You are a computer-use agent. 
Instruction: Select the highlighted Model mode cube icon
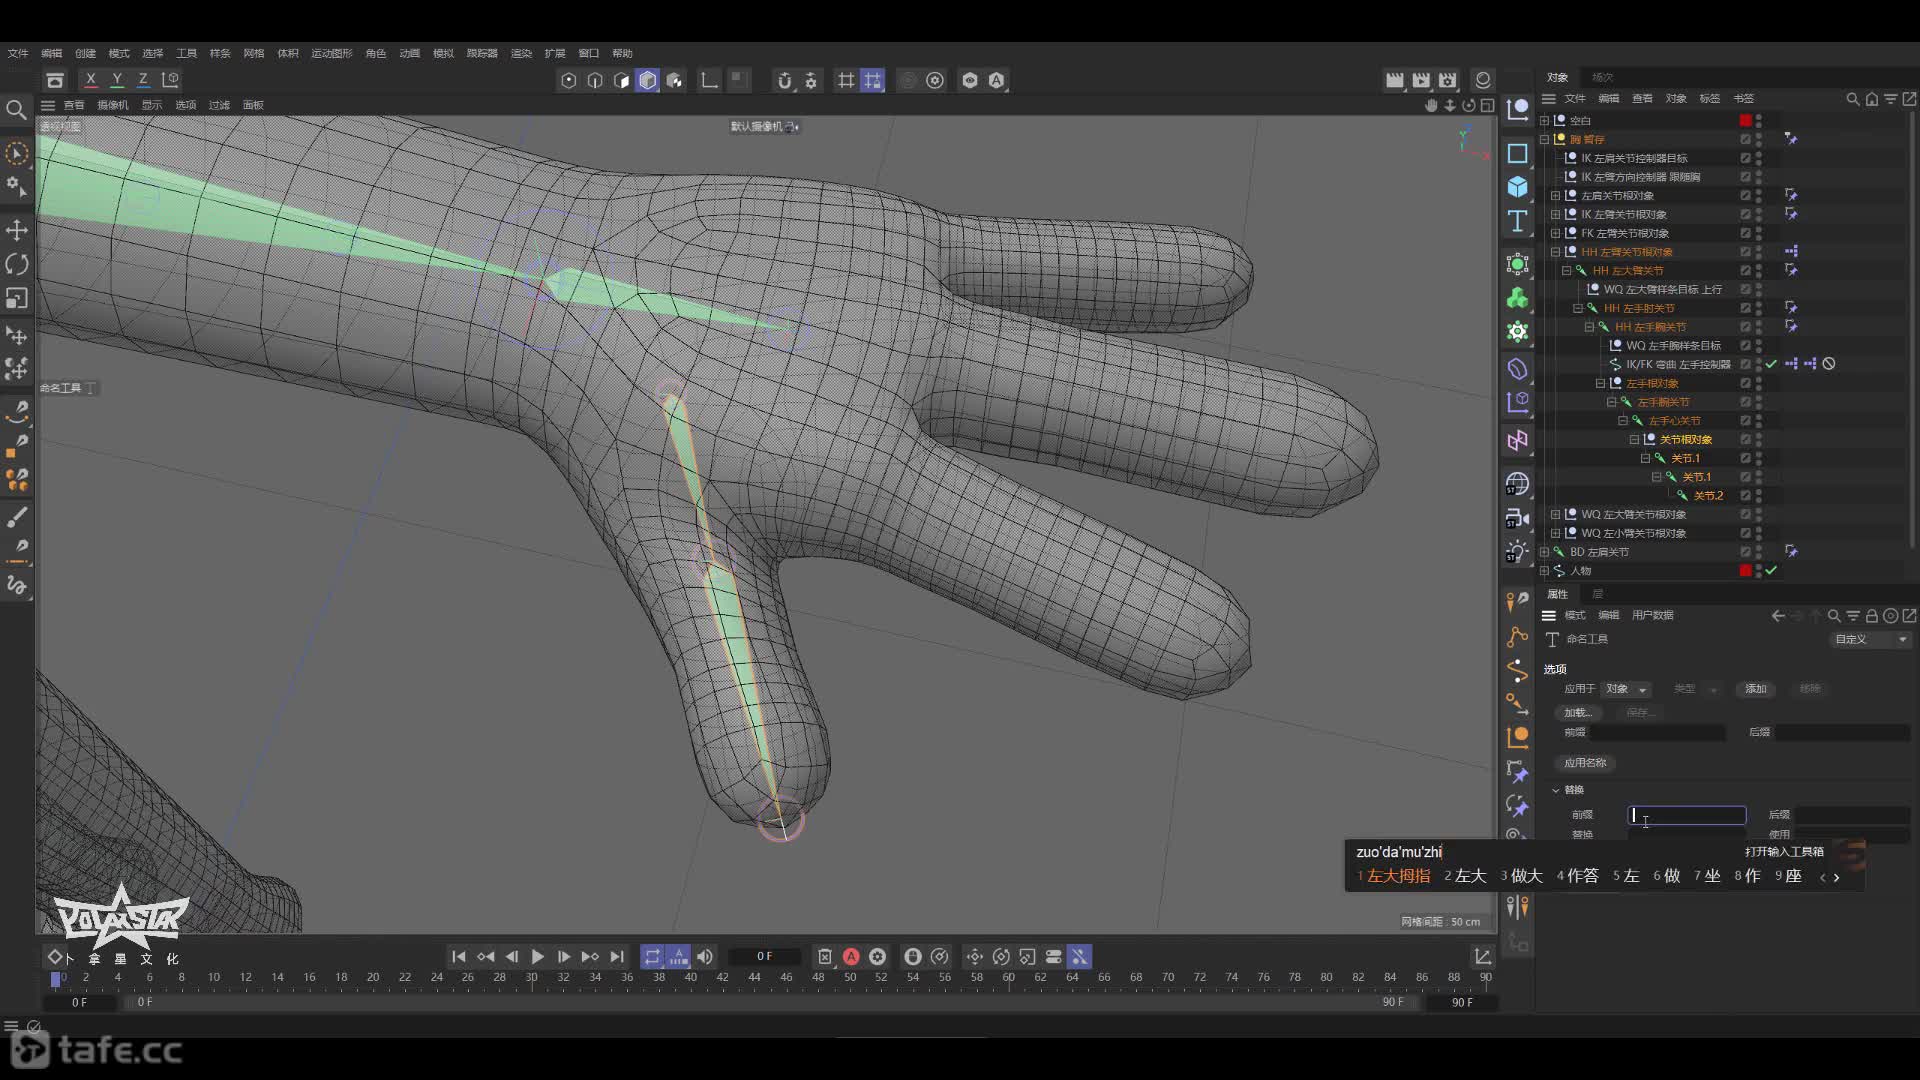[647, 80]
